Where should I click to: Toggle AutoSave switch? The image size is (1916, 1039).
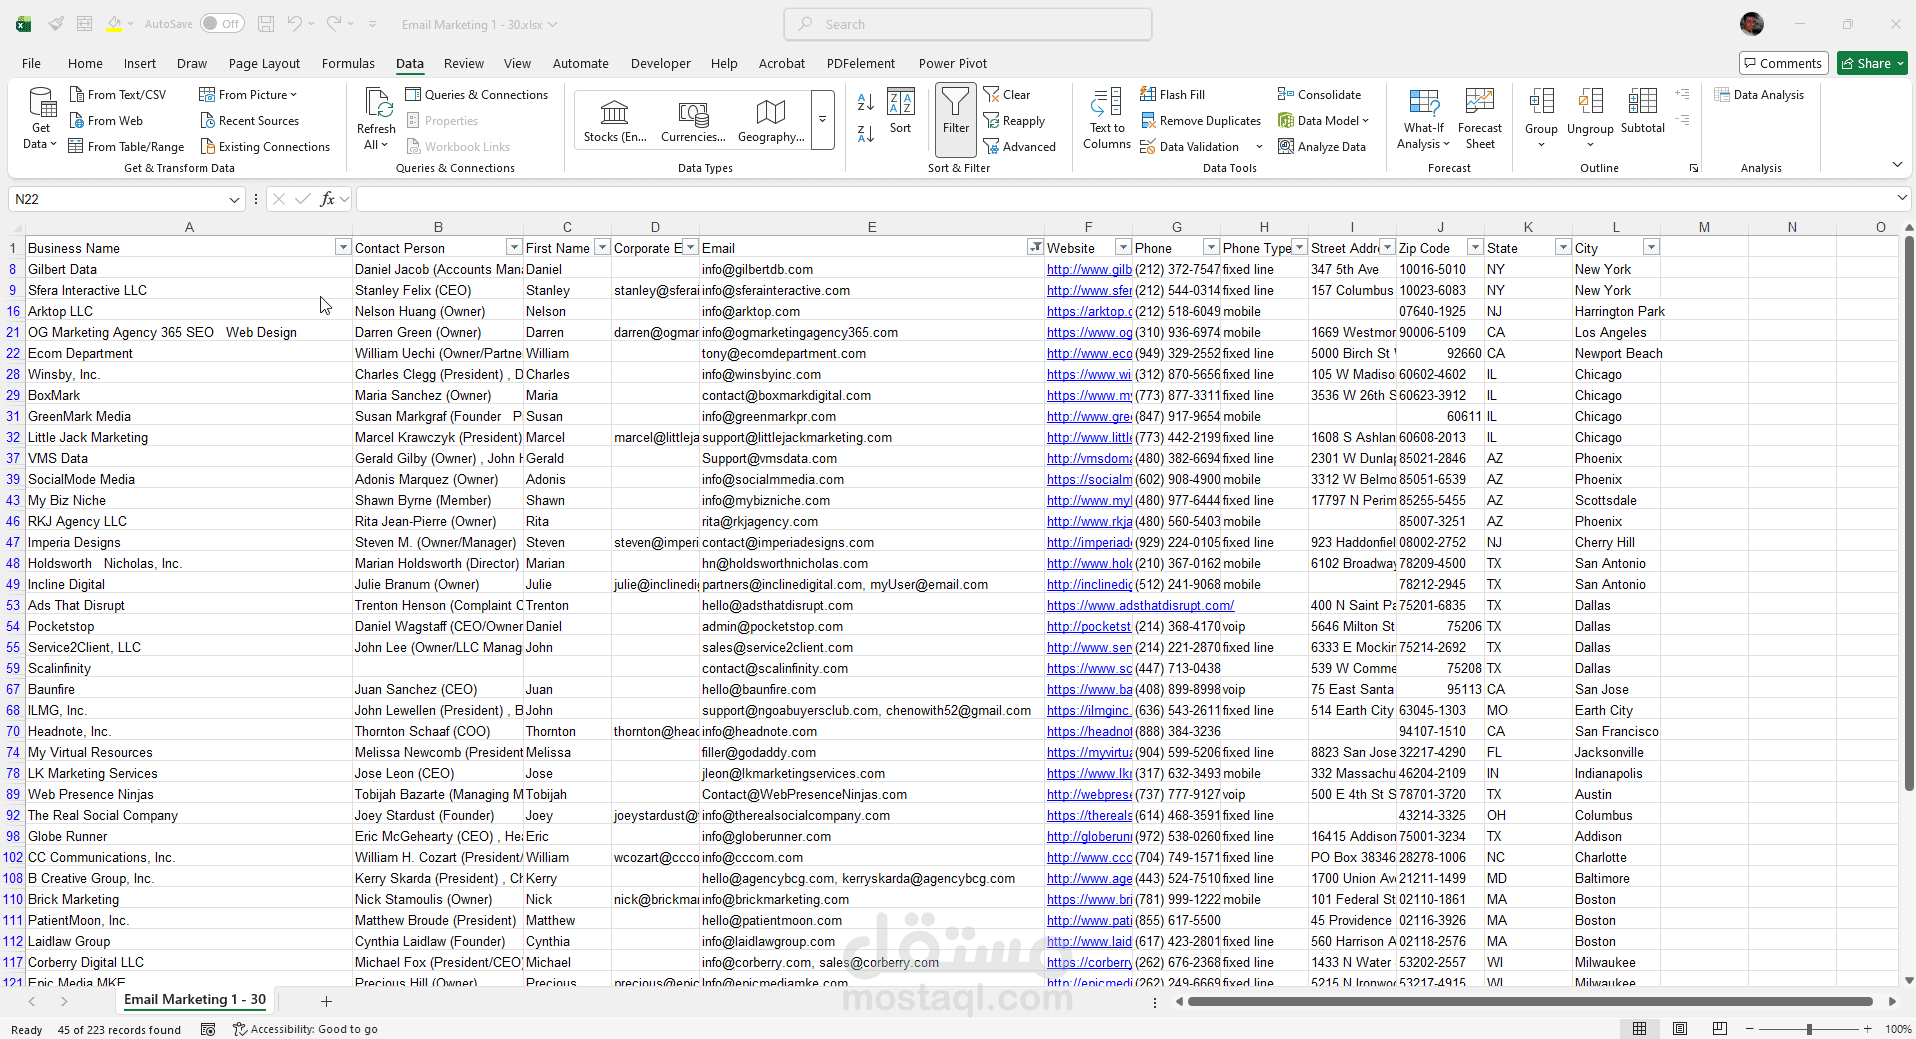coord(222,24)
